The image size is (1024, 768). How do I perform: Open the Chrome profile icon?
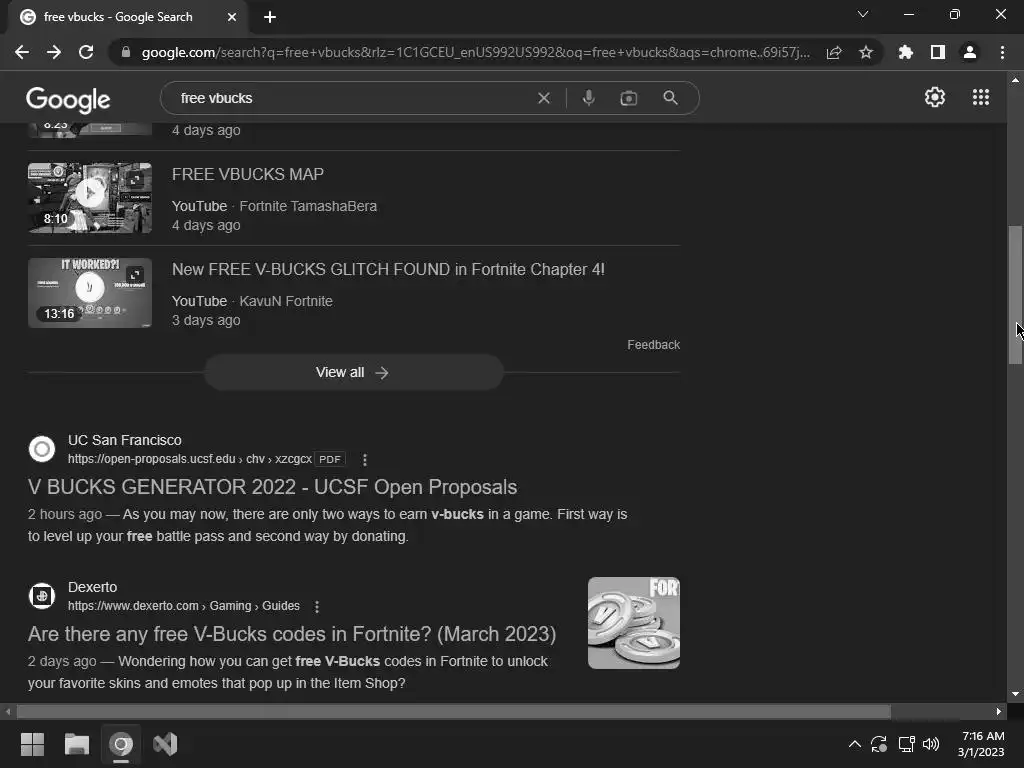[x=970, y=52]
